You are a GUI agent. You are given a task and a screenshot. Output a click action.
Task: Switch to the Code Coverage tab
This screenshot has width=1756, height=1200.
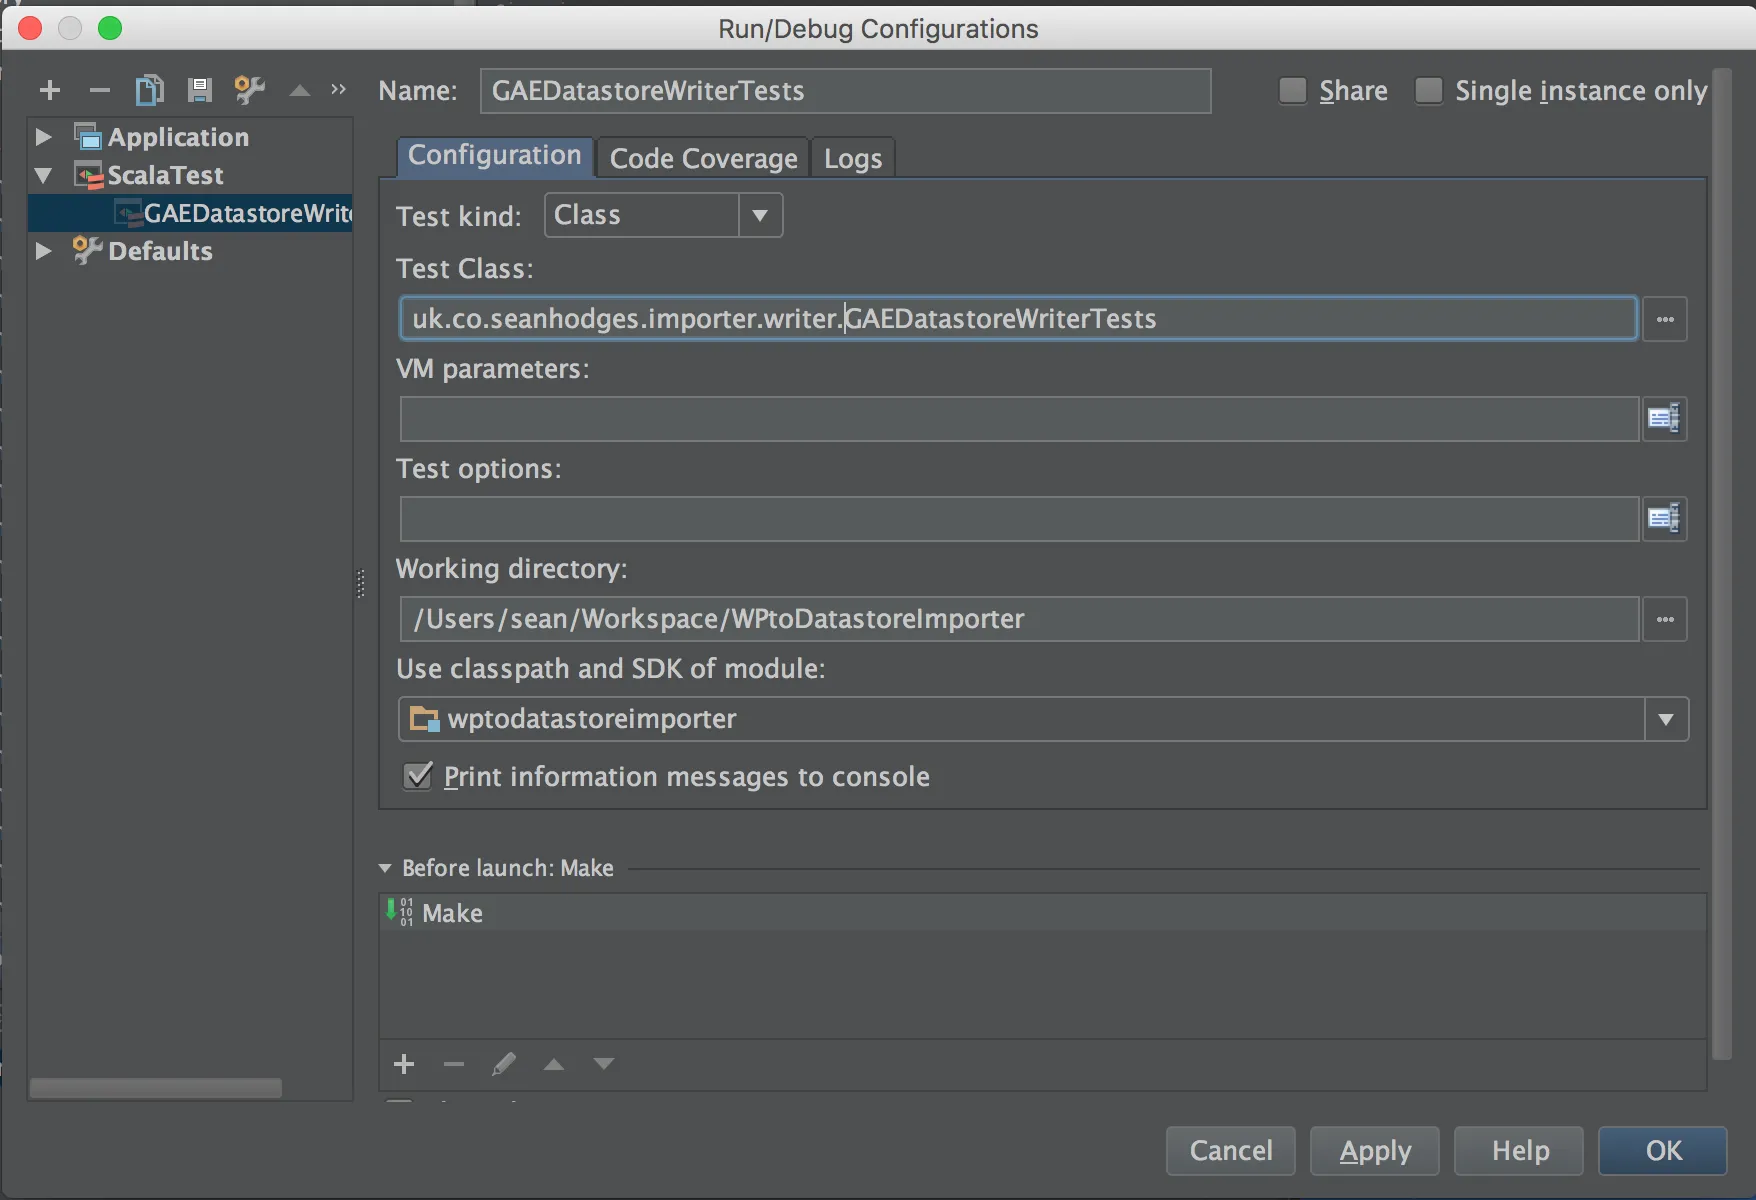coord(703,158)
